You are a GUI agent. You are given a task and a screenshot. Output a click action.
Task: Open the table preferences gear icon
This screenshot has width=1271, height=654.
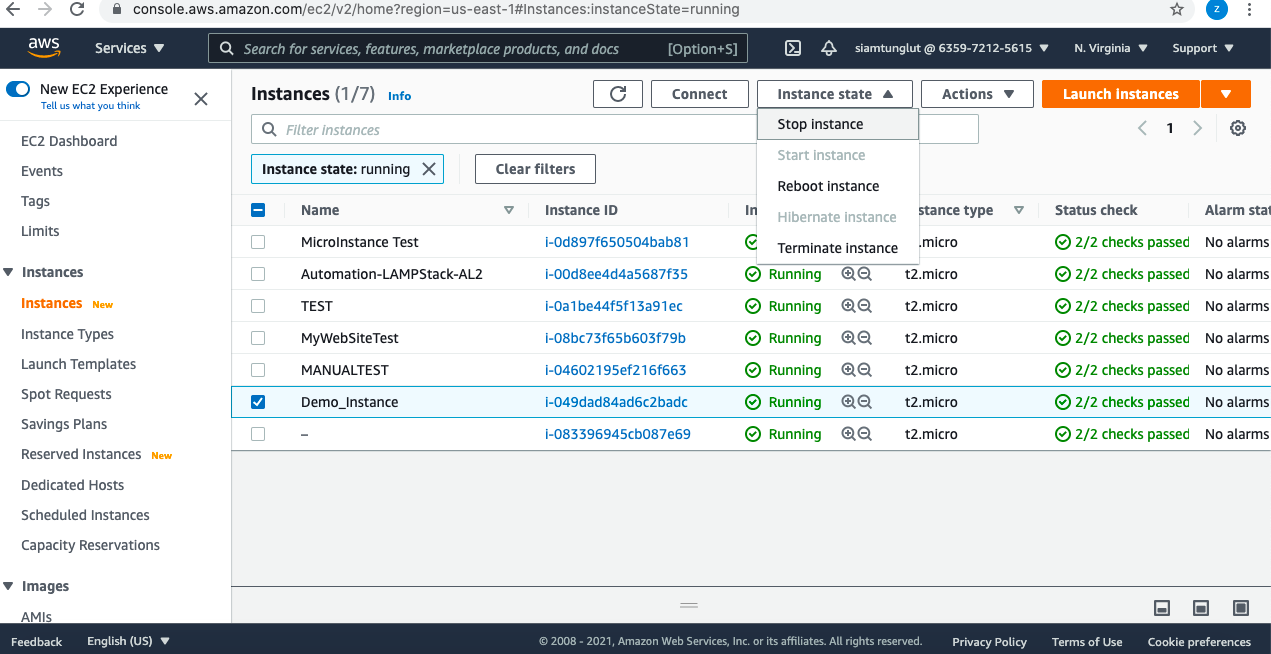[x=1238, y=128]
